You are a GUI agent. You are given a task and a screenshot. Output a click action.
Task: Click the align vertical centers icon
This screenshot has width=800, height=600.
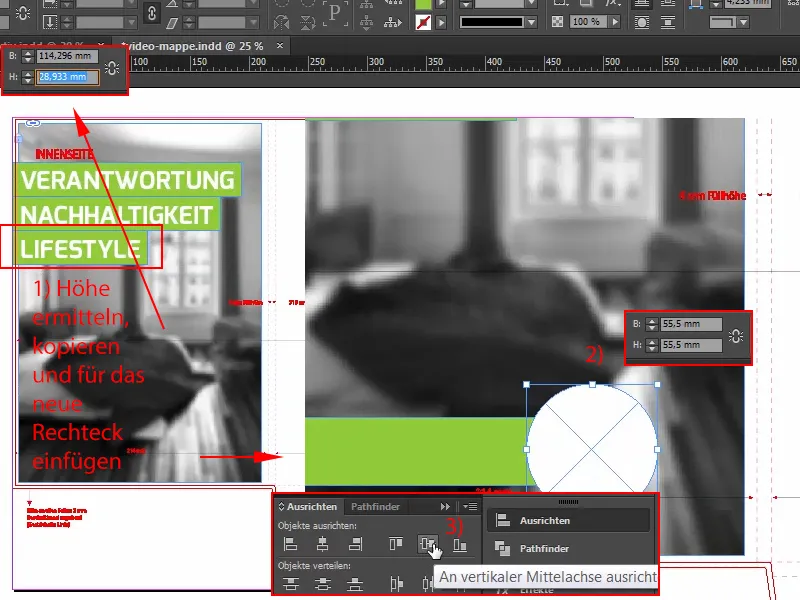click(x=428, y=544)
